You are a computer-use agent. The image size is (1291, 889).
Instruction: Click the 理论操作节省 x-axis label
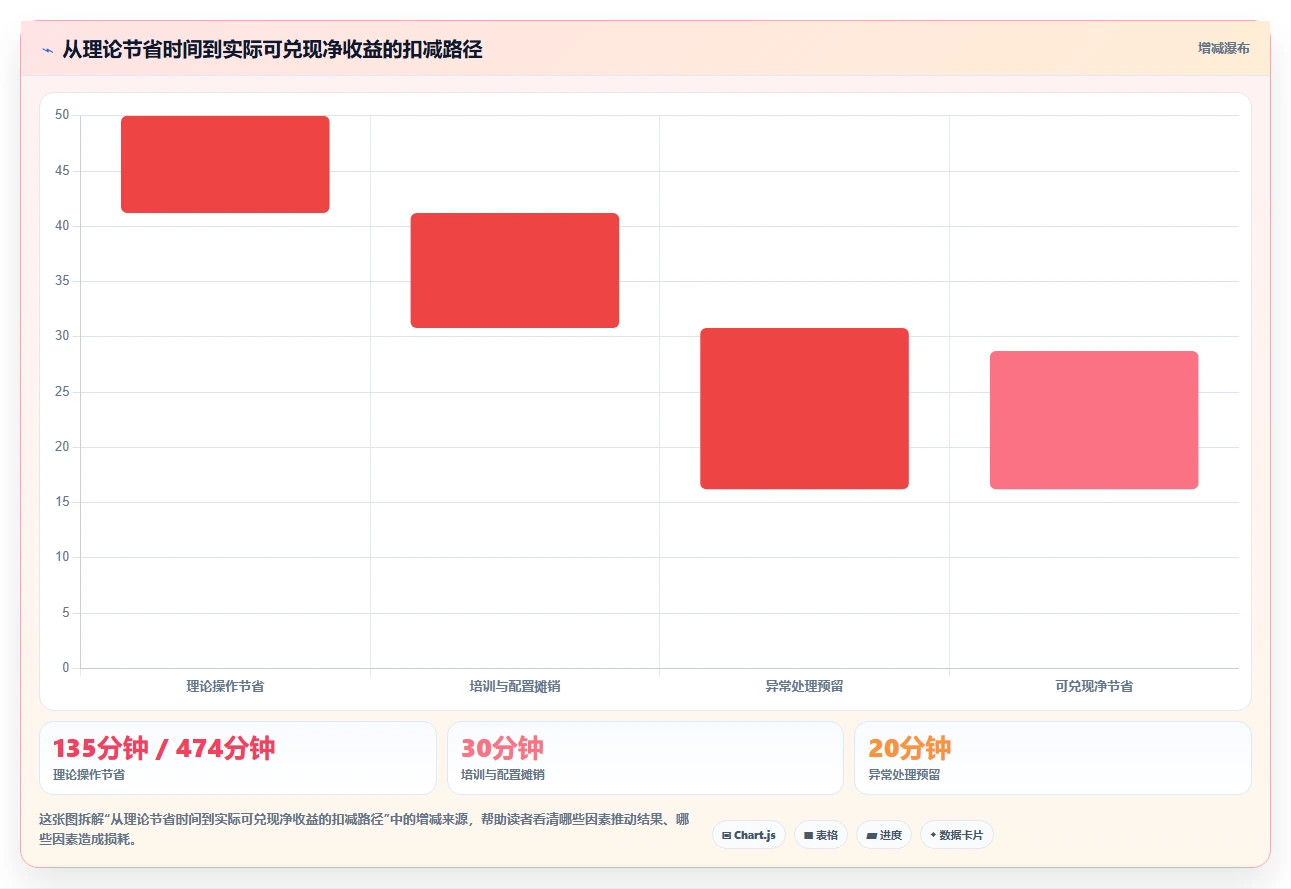coord(225,686)
